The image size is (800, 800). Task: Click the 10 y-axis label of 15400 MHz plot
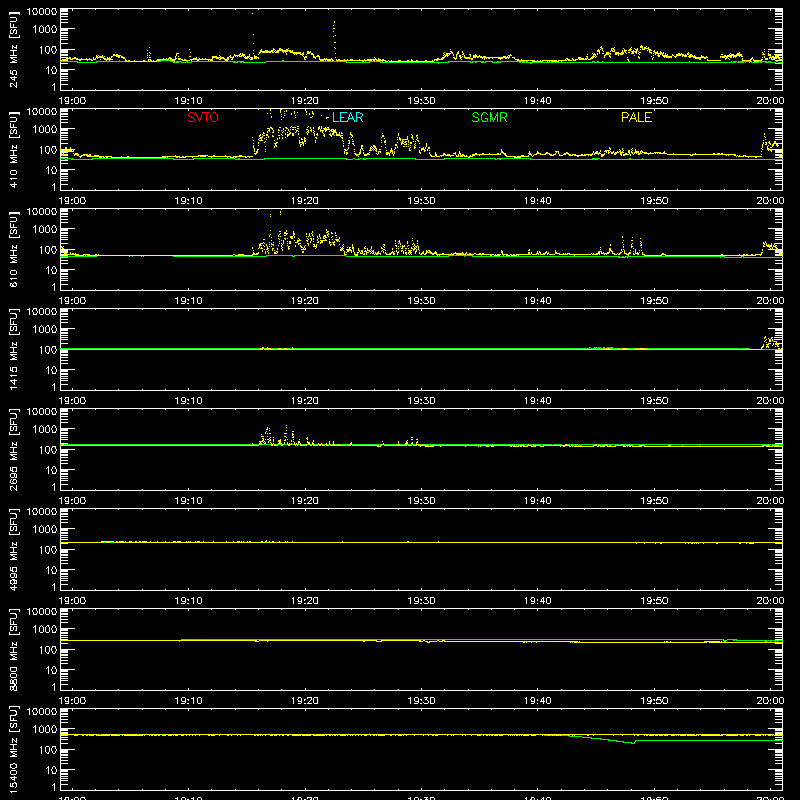(x=51, y=770)
